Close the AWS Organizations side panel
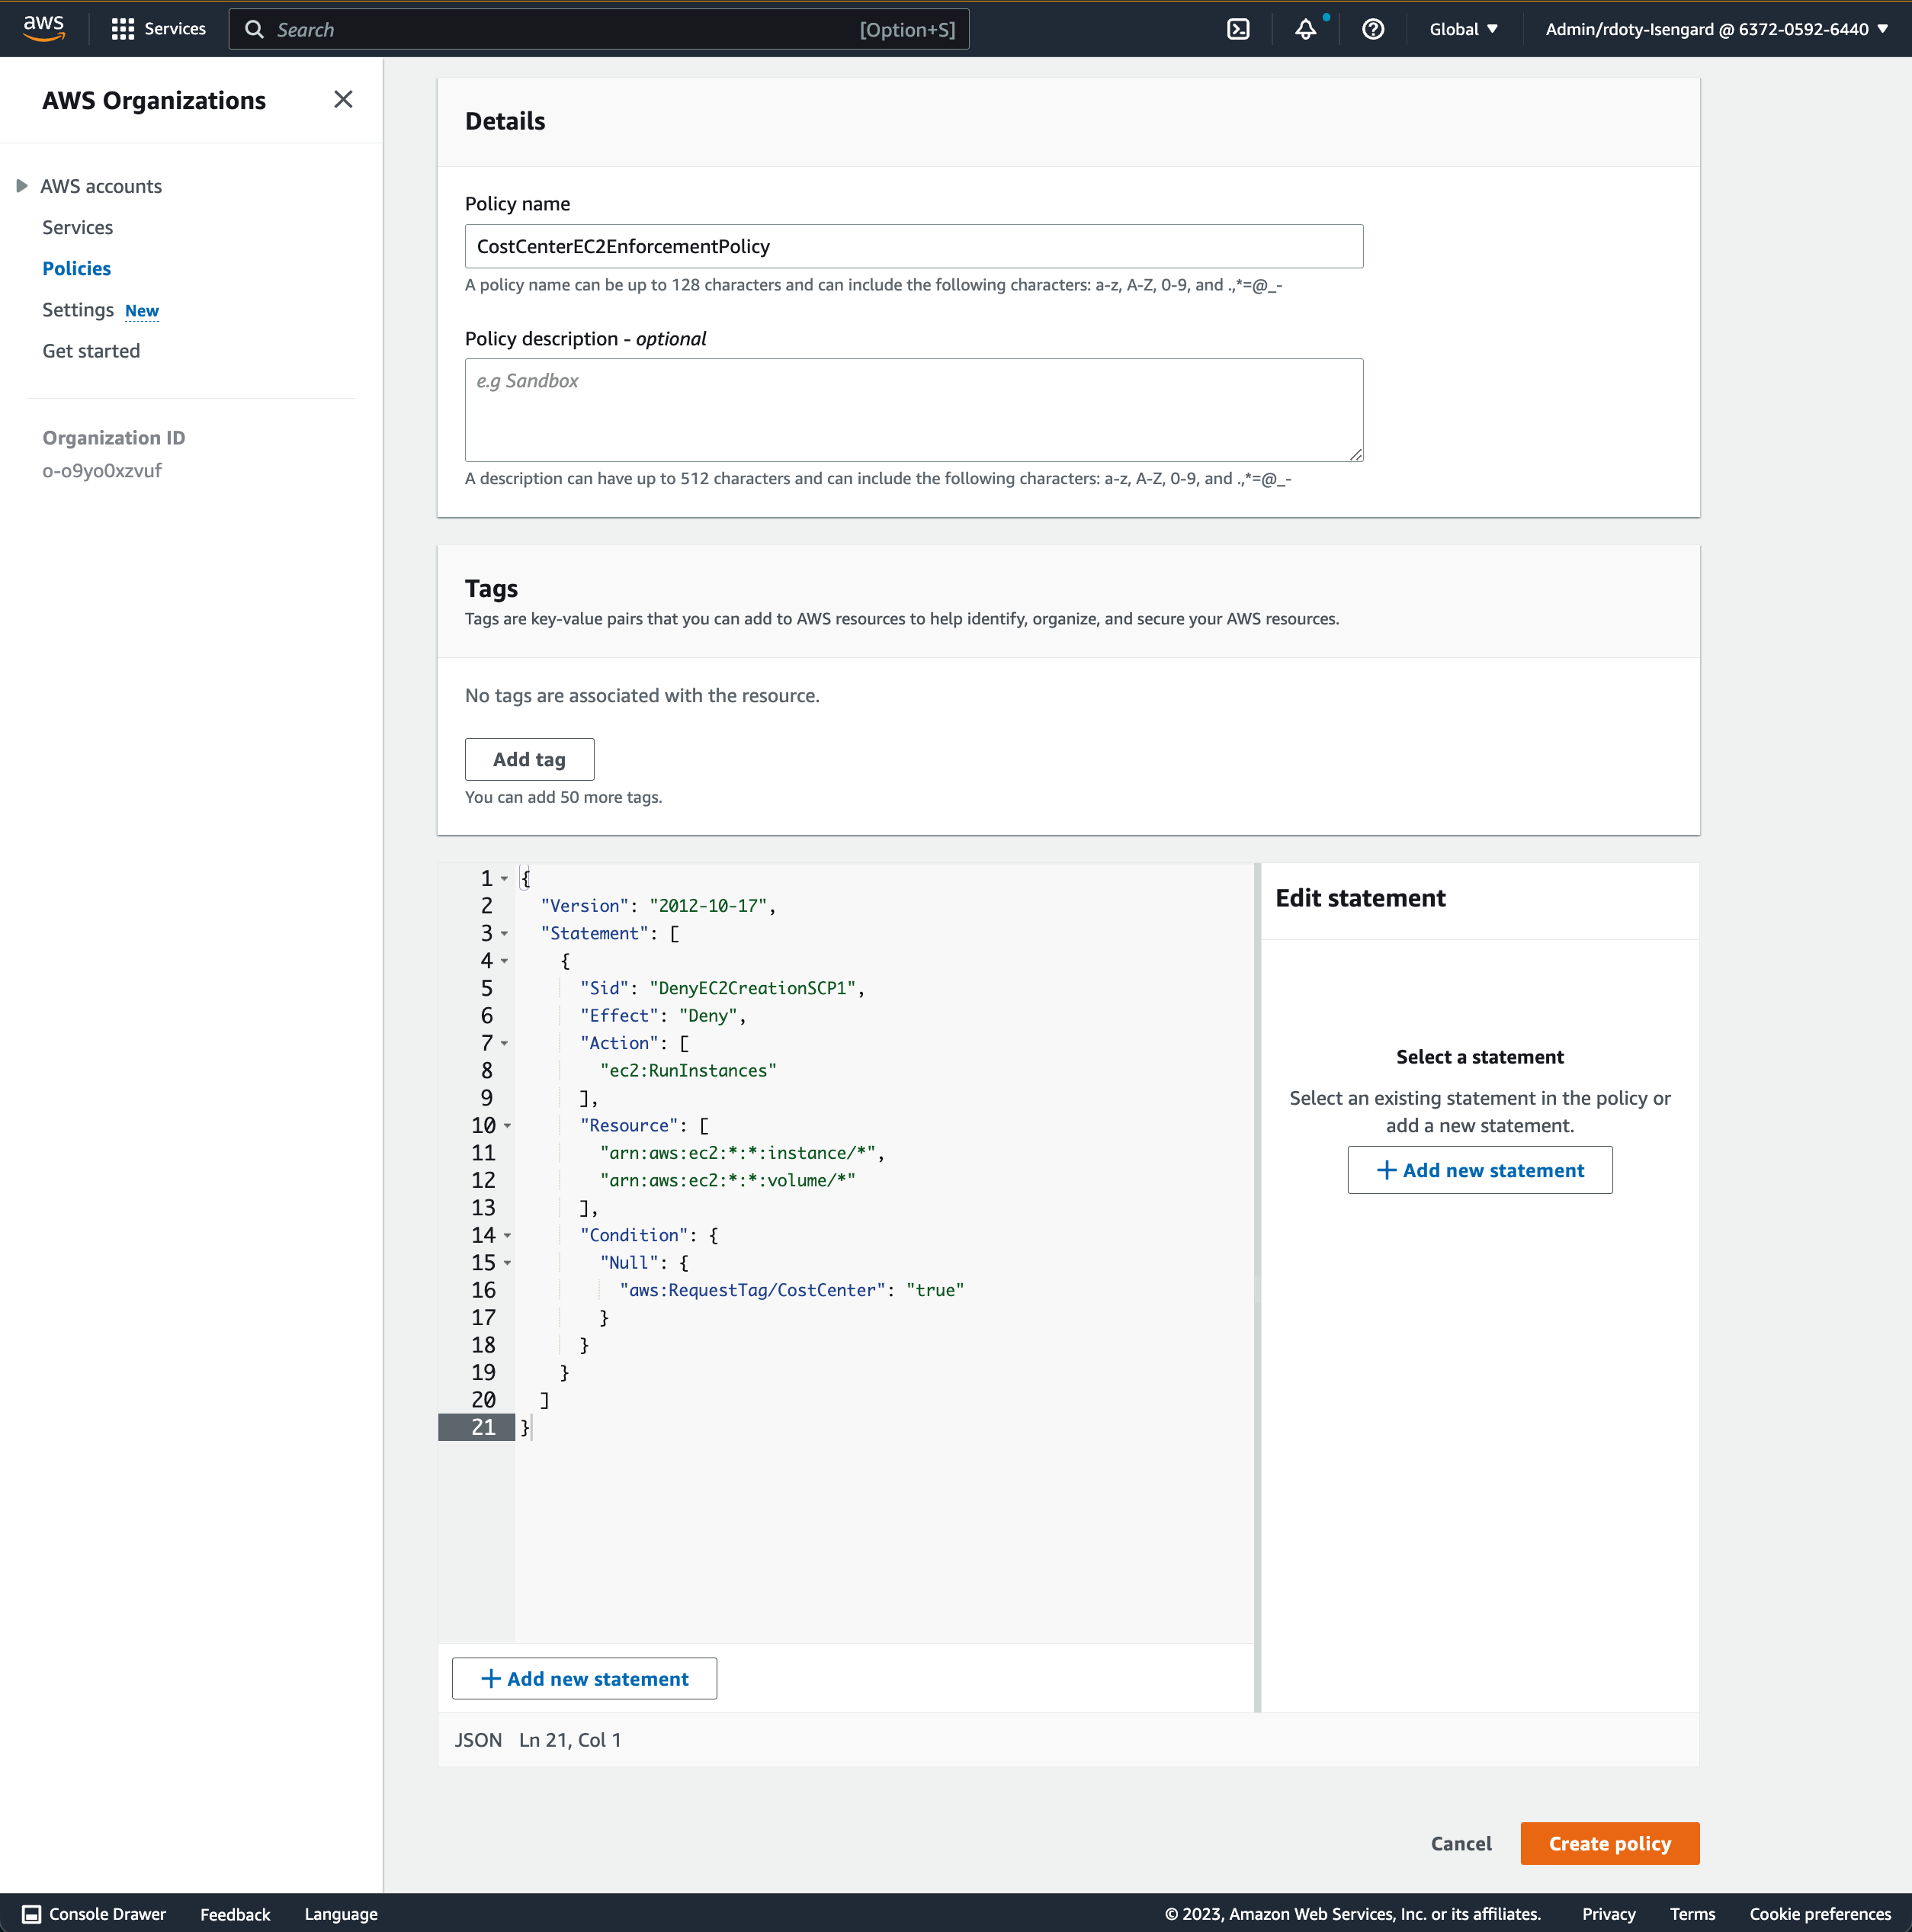The image size is (1912, 1932). click(343, 99)
